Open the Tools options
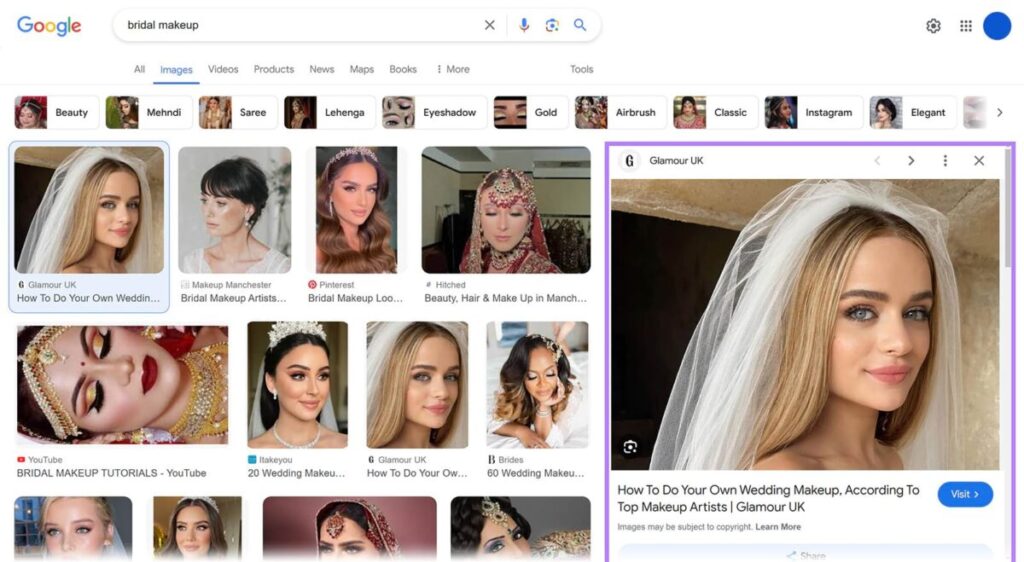Screen dimensions: 1024x562 coord(581,69)
